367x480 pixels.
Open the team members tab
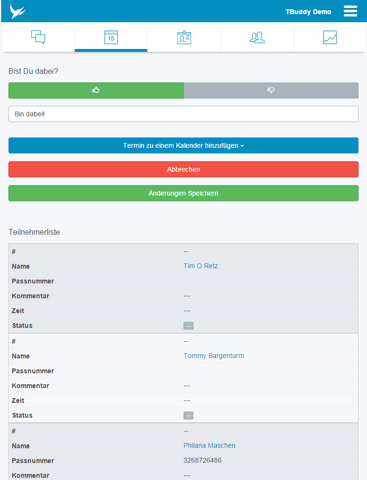257,37
